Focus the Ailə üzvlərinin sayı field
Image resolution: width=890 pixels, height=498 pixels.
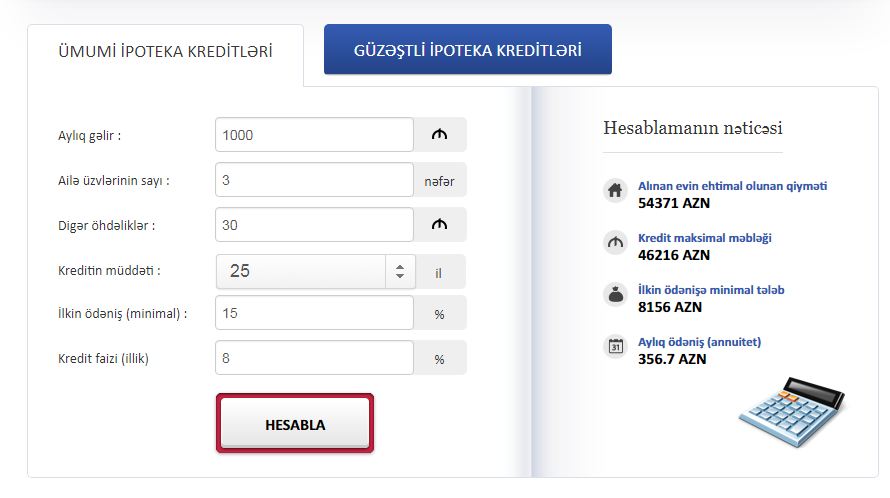pos(314,179)
